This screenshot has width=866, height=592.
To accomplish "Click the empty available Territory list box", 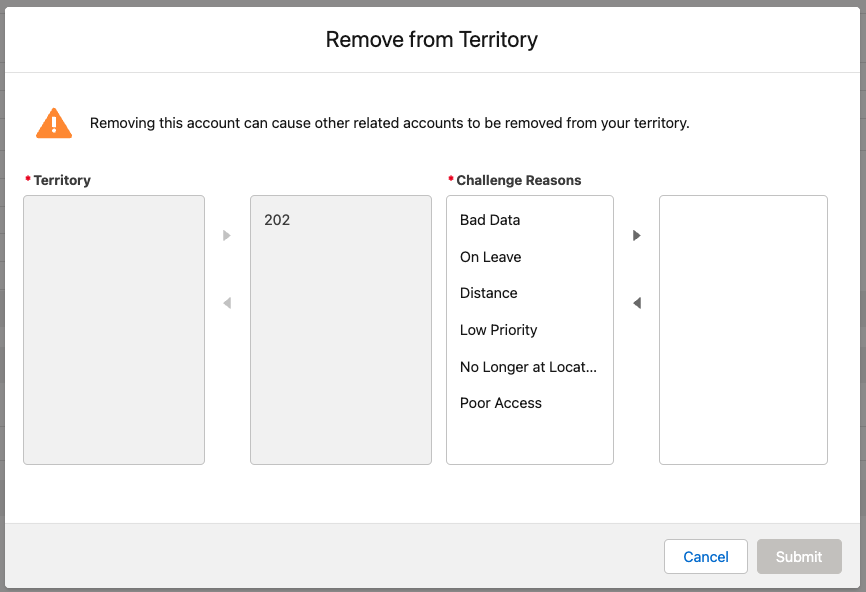I will click(x=114, y=330).
